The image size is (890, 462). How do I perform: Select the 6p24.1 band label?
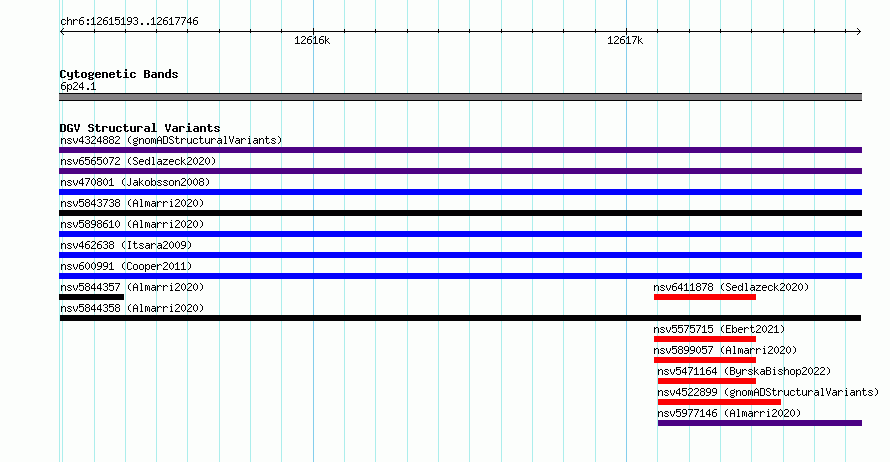(78, 86)
